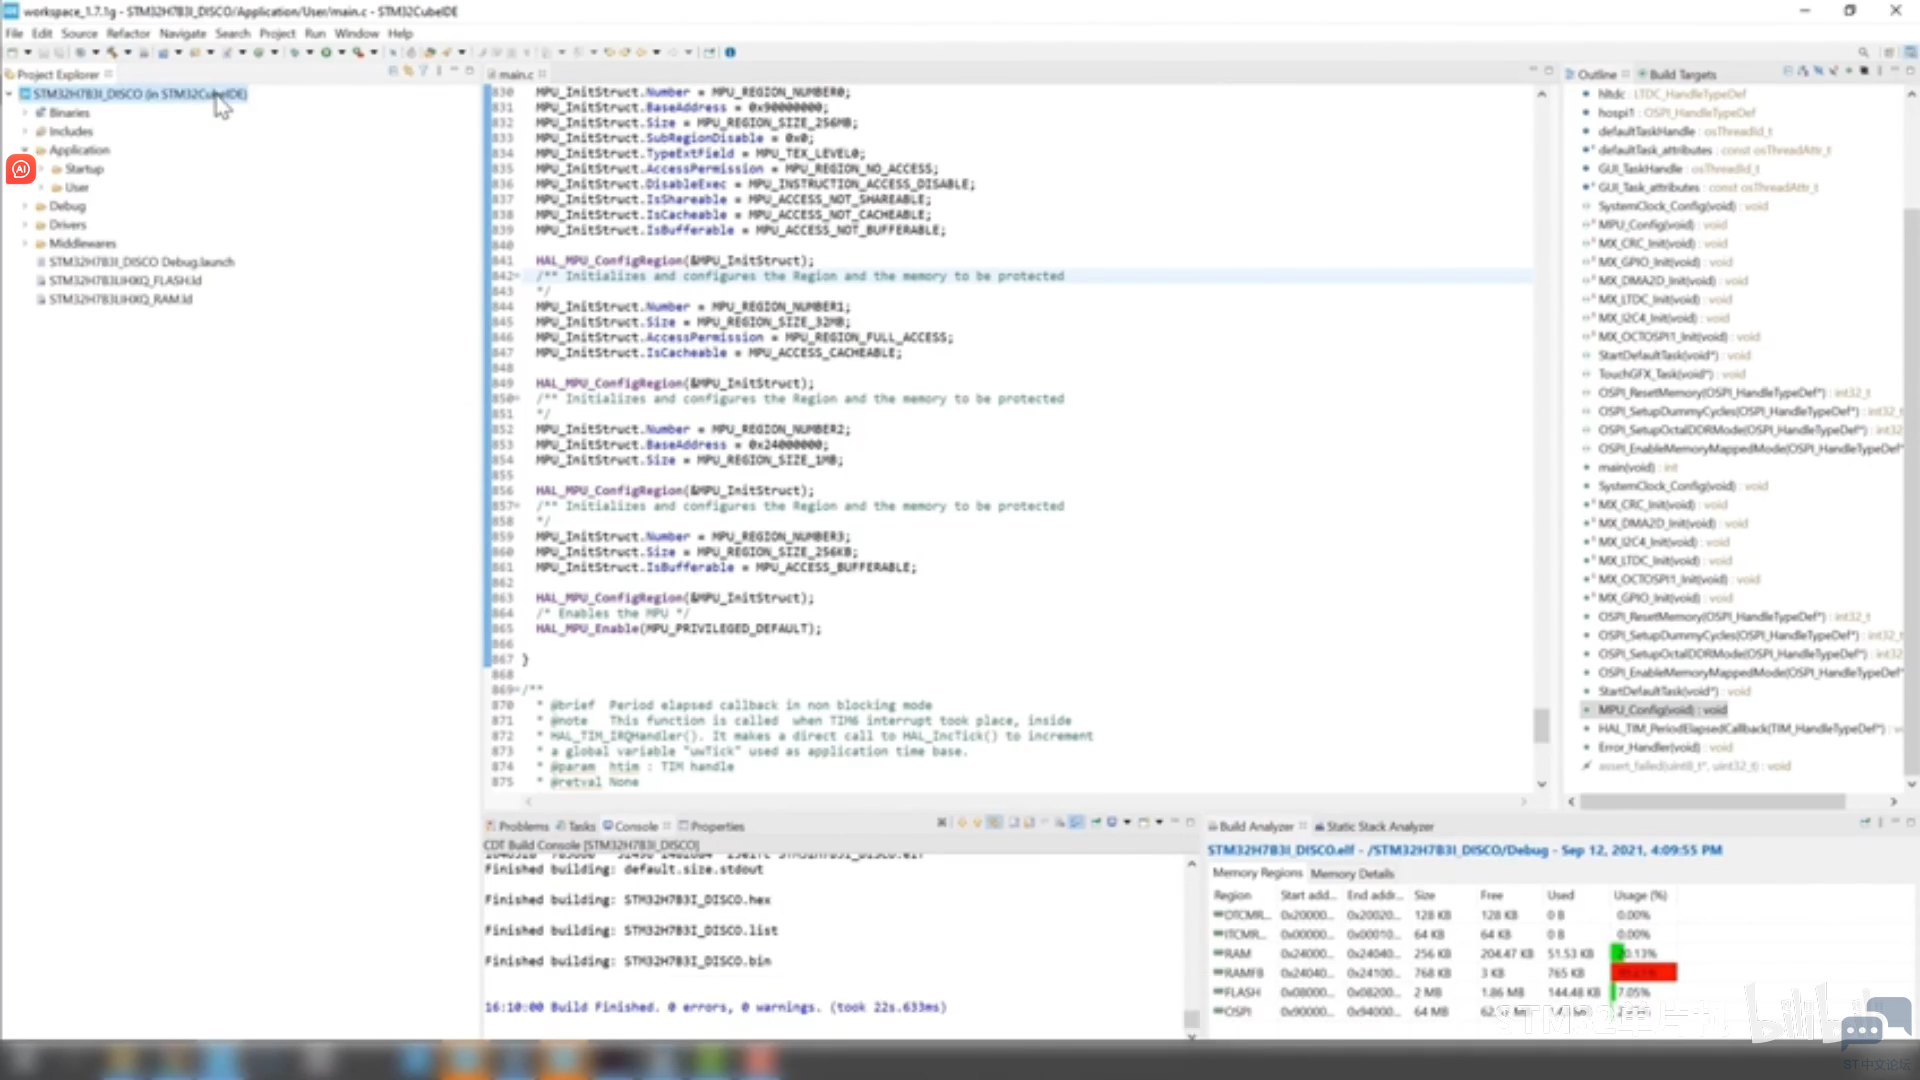
Task: Click the Search magnifier at top right
Action: point(1863,52)
